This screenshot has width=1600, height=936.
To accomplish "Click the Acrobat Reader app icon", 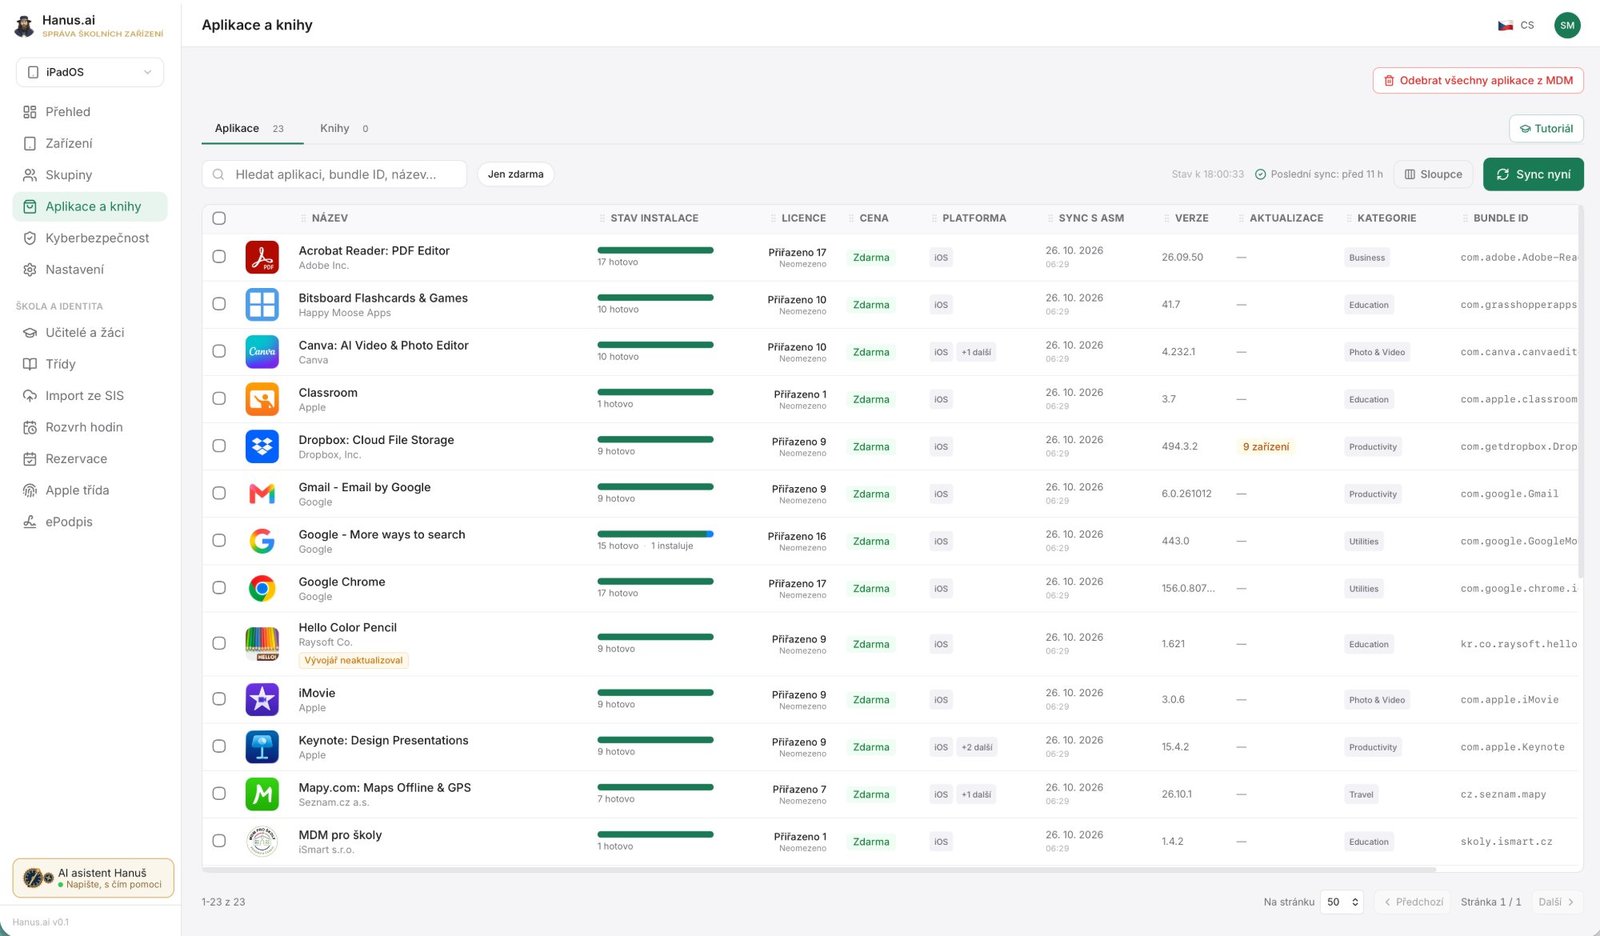I will (x=262, y=257).
